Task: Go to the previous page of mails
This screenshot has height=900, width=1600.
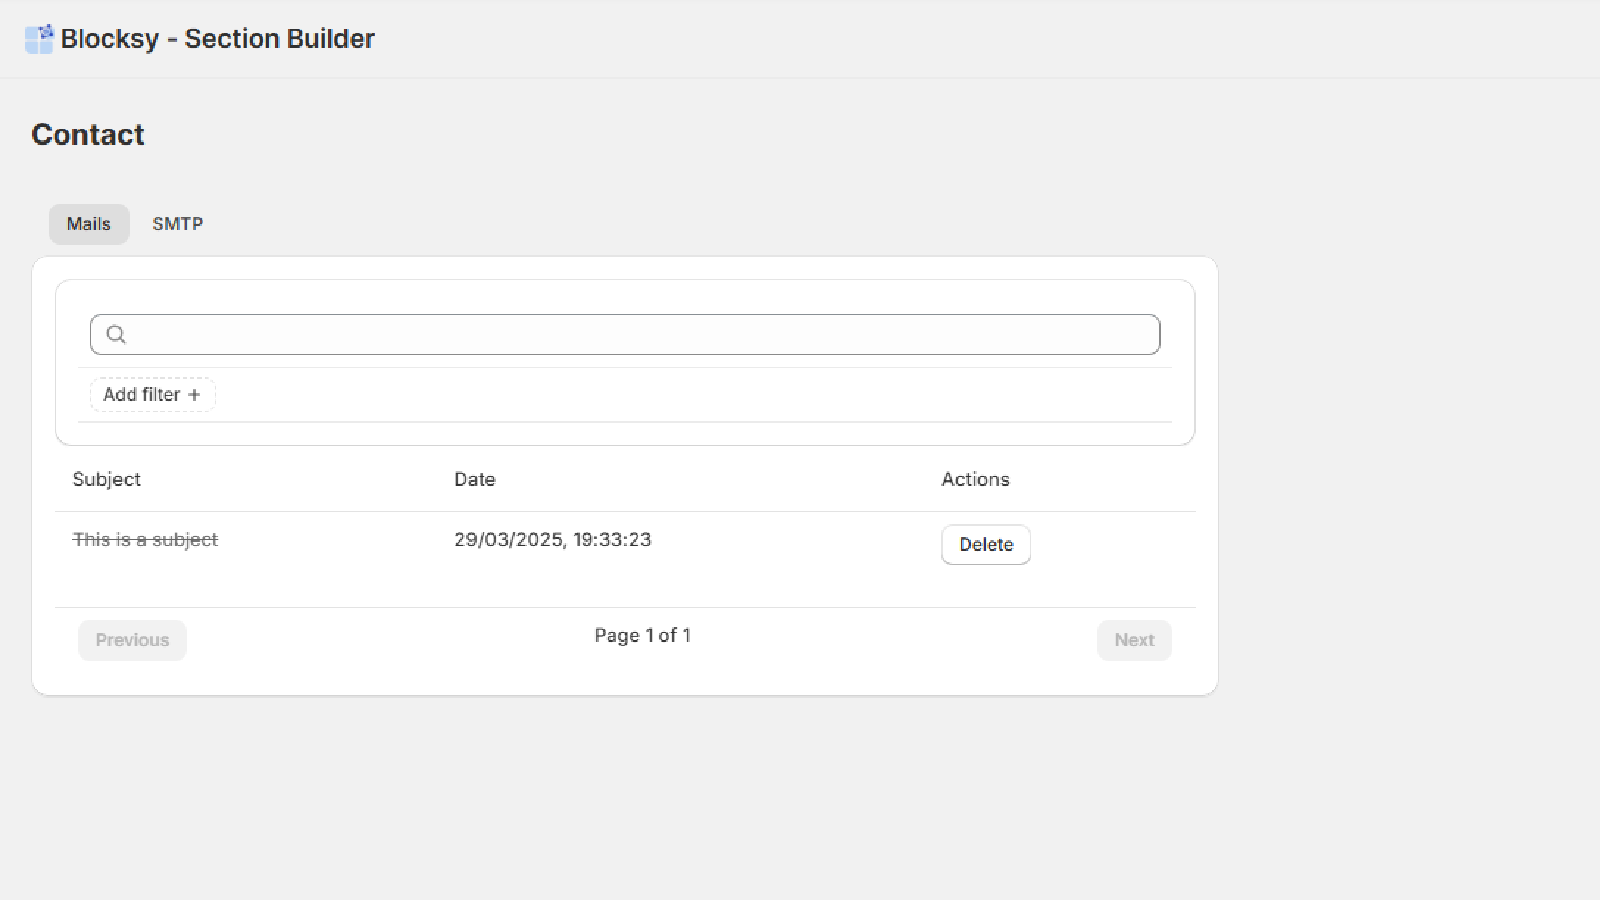Action: [132, 640]
